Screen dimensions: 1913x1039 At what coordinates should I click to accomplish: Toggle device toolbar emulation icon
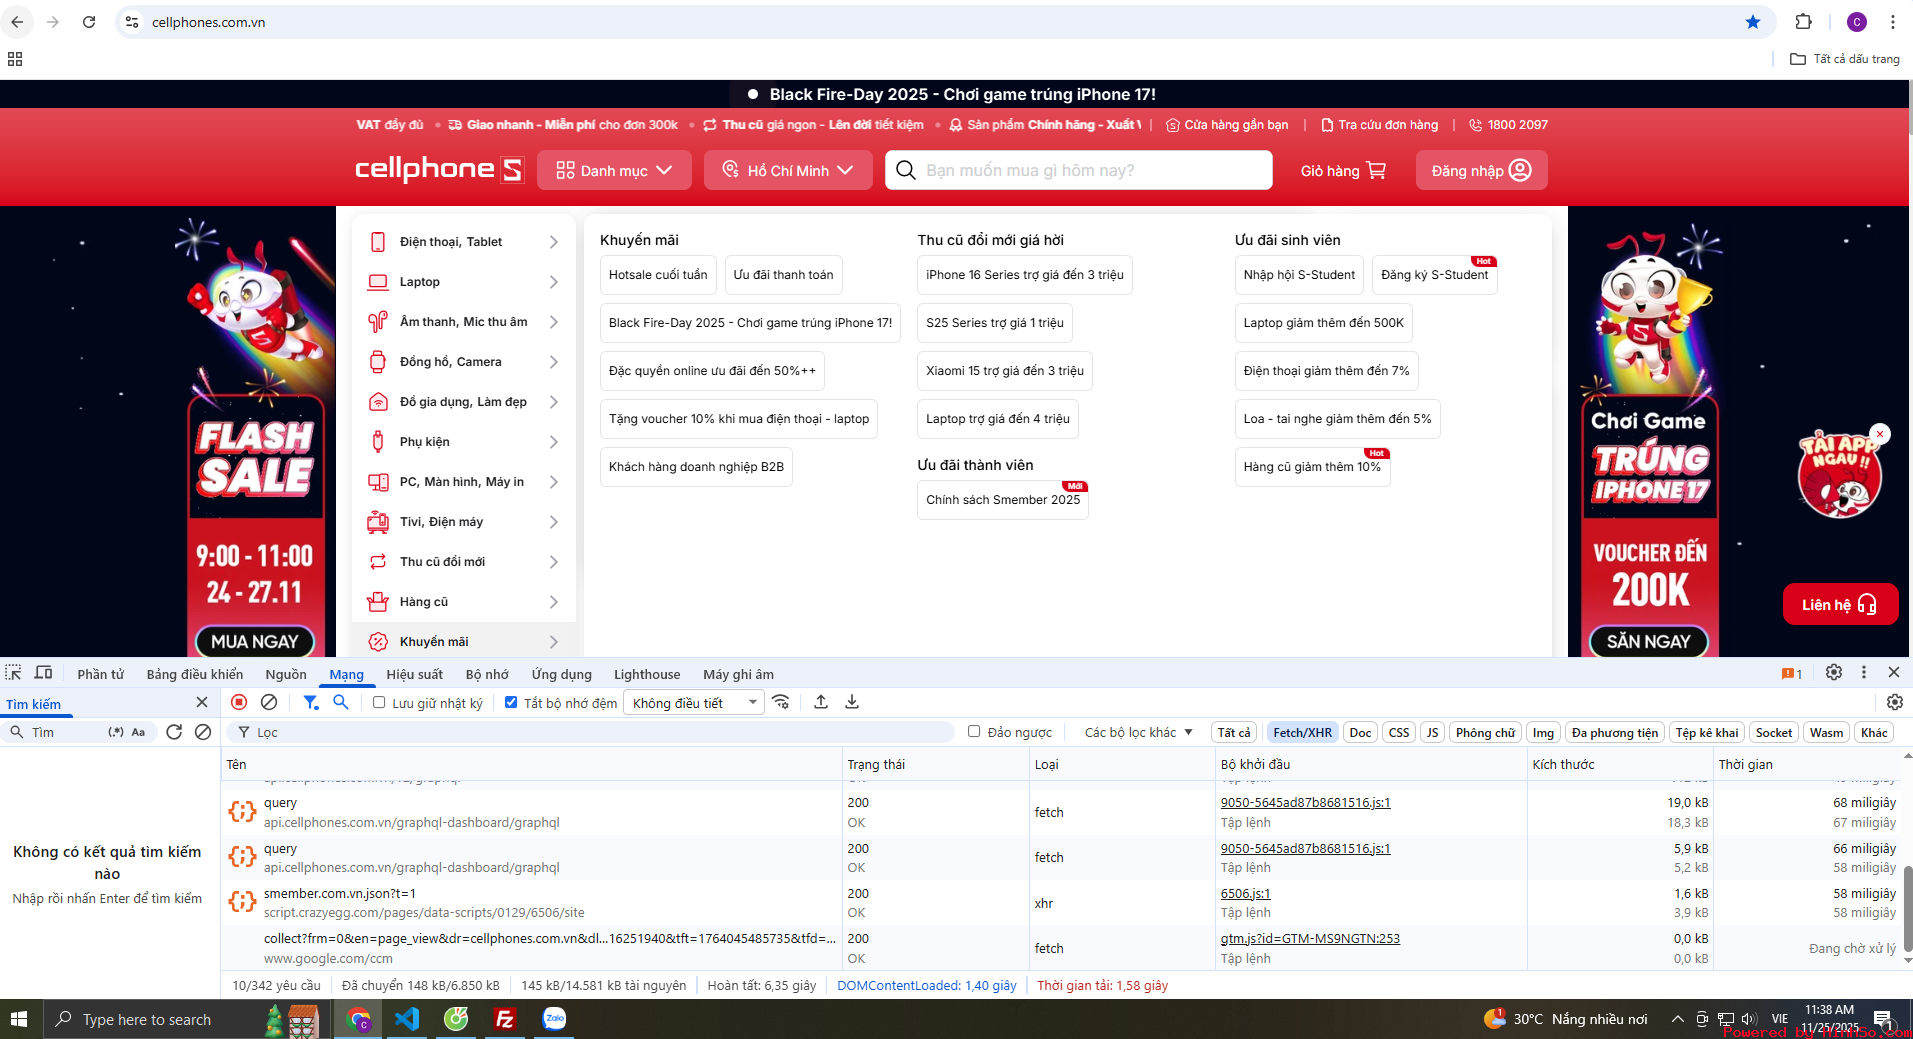[44, 673]
